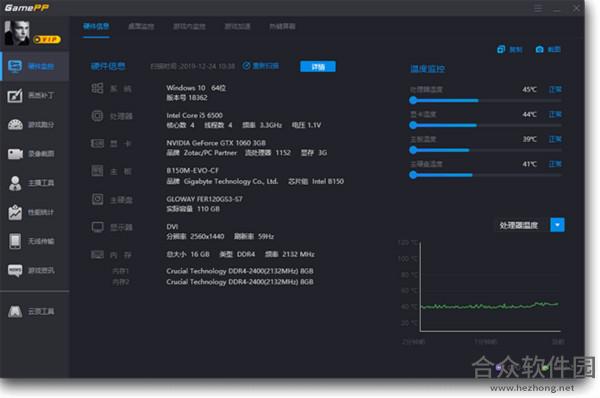
Task: Click the 处理器温度 chart selector field
Action: pos(522,225)
